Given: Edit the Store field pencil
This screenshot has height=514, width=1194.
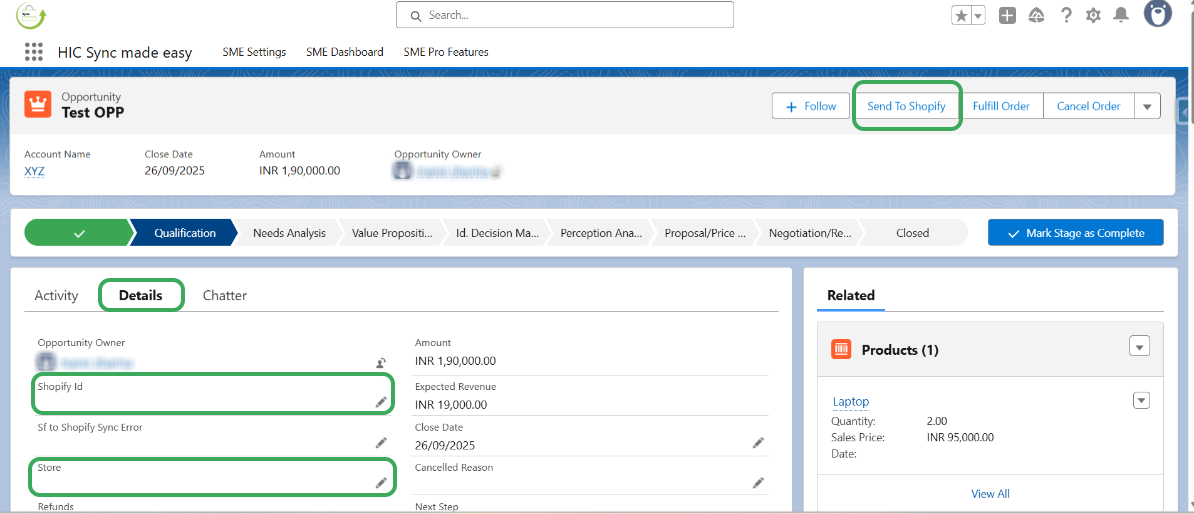Looking at the screenshot, I should [x=381, y=483].
